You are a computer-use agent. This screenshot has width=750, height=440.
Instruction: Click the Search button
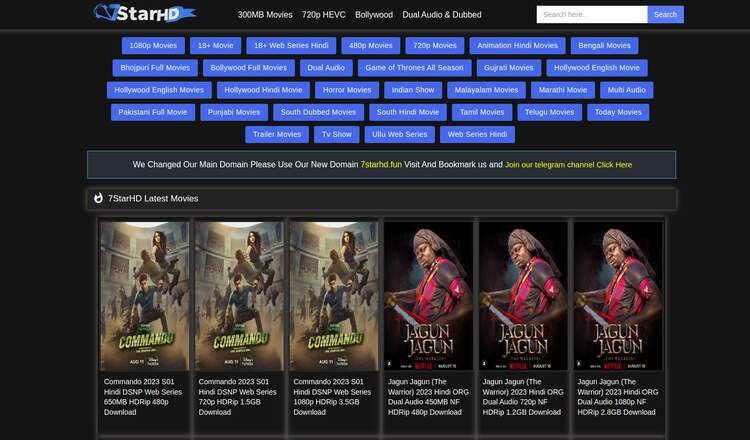point(665,14)
